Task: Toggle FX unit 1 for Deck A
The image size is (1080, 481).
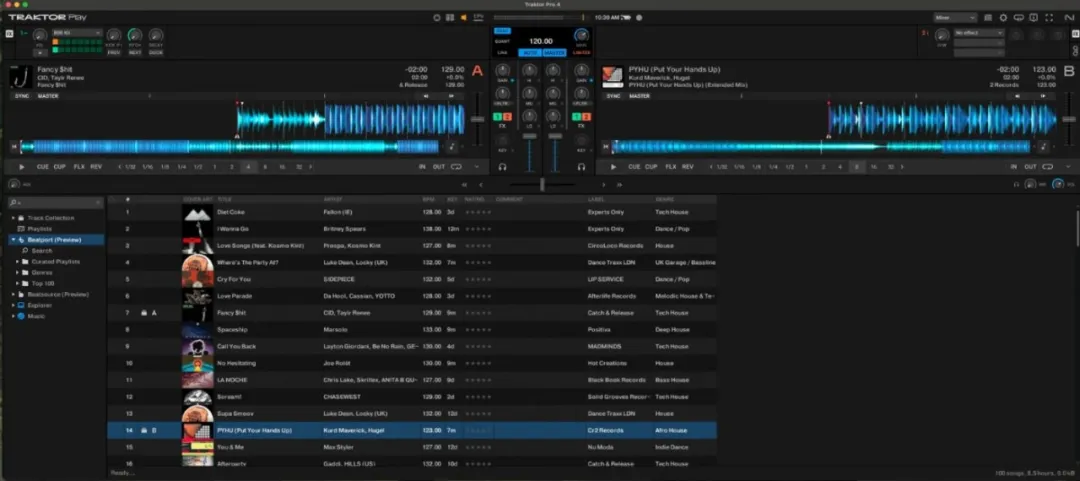Action: tap(497, 117)
